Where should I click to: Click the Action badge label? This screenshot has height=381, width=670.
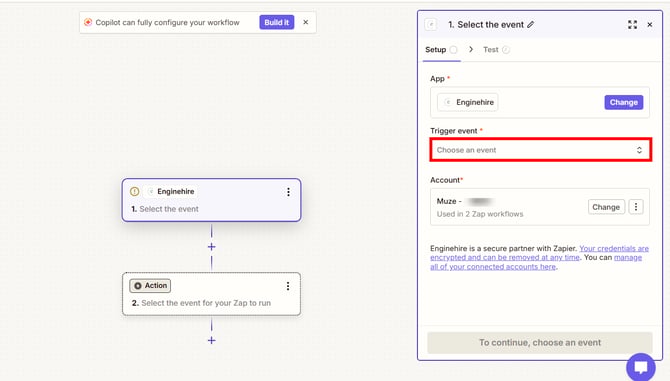coord(150,285)
